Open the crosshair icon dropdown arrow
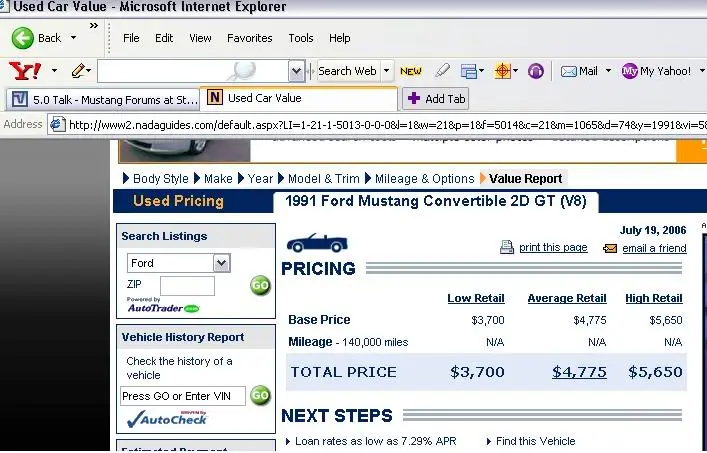 click(515, 71)
